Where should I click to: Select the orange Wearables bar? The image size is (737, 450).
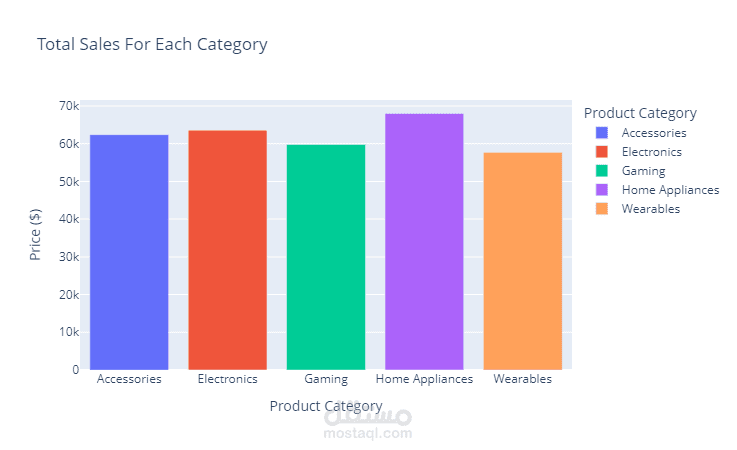522,261
